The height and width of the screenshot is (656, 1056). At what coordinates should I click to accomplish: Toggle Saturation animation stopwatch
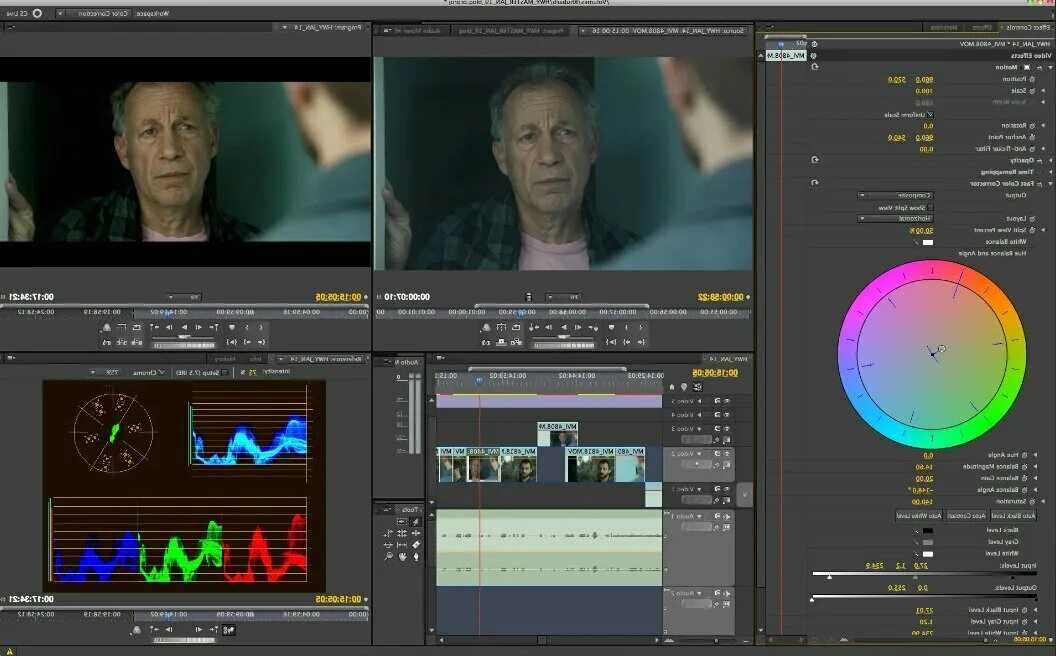click(1032, 502)
